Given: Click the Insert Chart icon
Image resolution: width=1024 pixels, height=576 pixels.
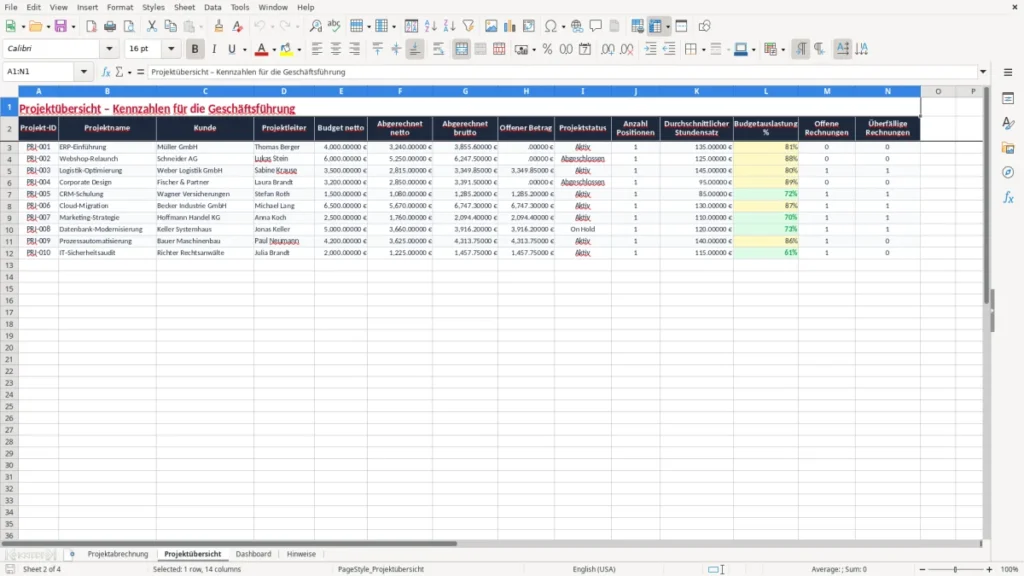Looking at the screenshot, I should click(510, 26).
